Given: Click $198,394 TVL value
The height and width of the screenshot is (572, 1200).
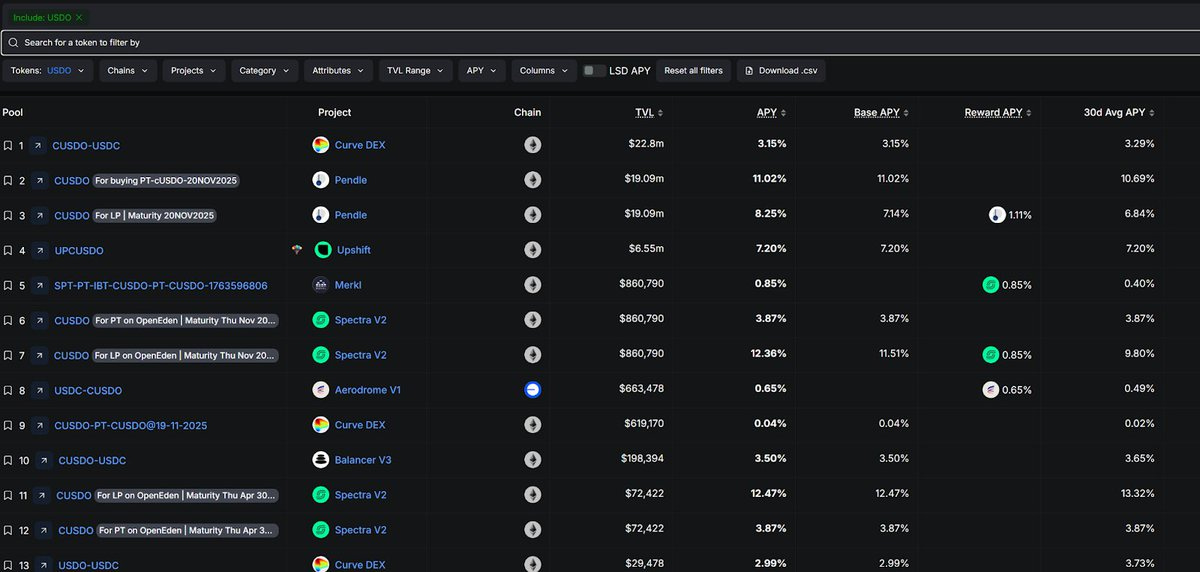Looking at the screenshot, I should tap(641, 460).
